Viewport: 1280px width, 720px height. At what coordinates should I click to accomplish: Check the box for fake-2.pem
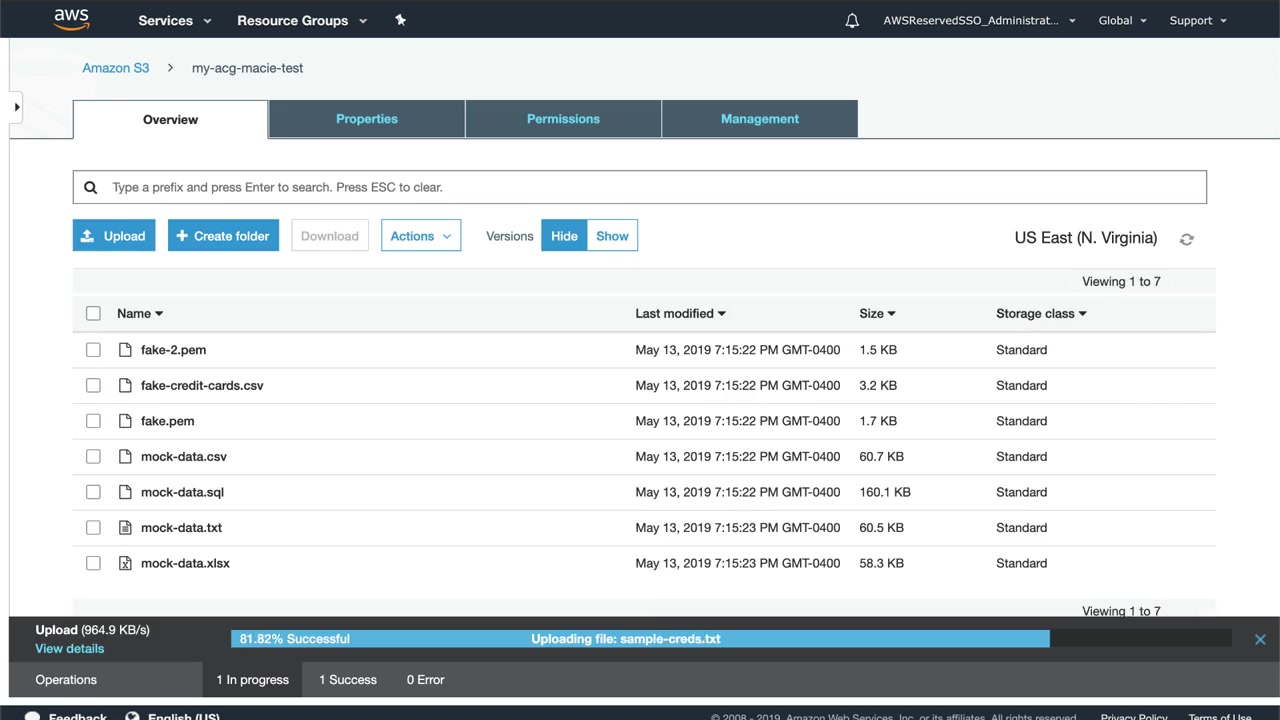pos(93,350)
